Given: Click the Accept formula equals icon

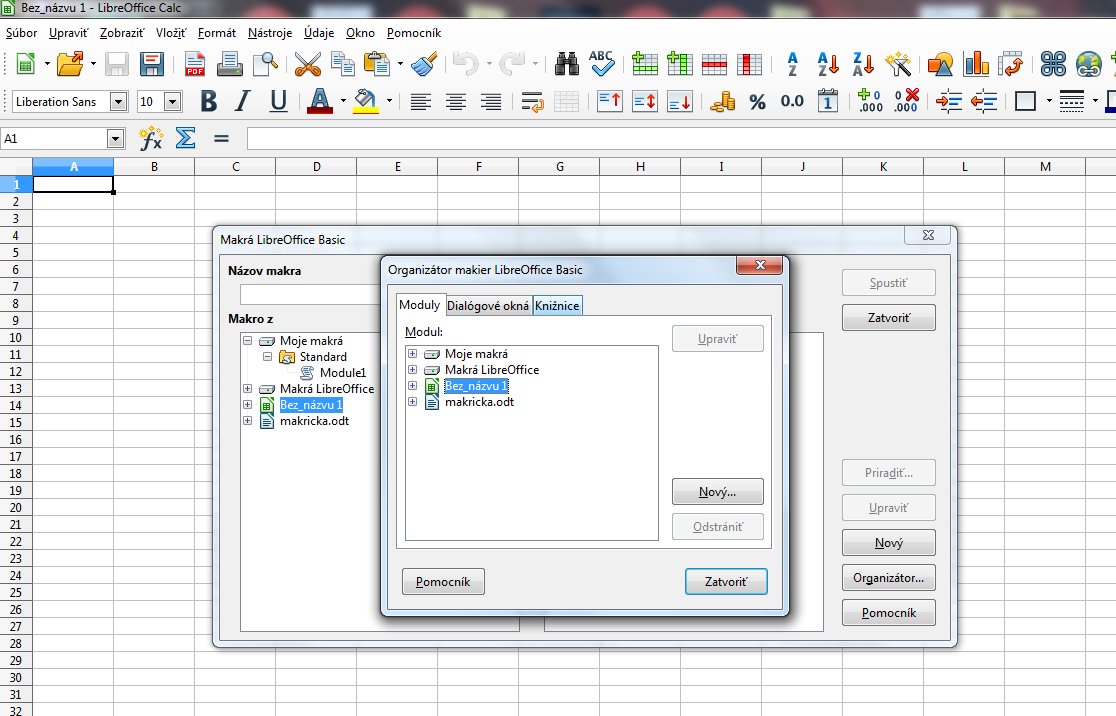Looking at the screenshot, I should click(x=221, y=138).
